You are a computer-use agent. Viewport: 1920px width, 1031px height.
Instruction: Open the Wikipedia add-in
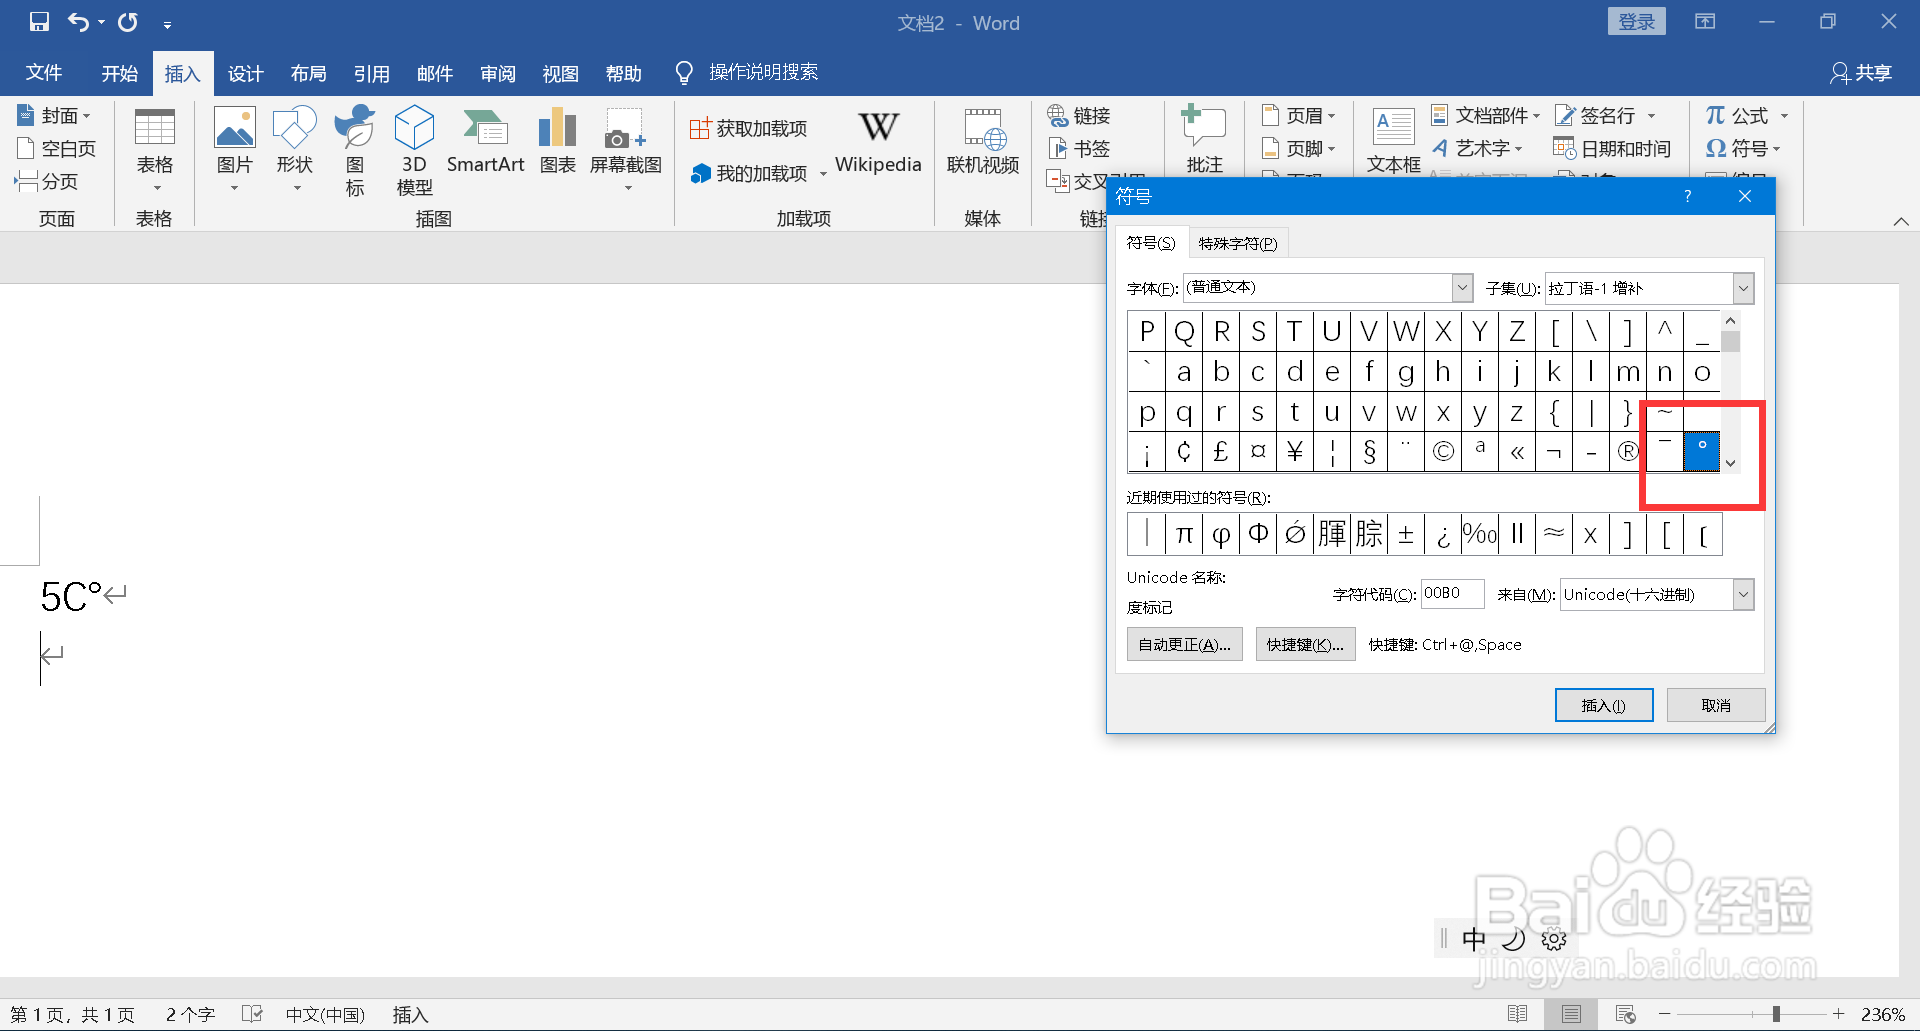[x=878, y=141]
